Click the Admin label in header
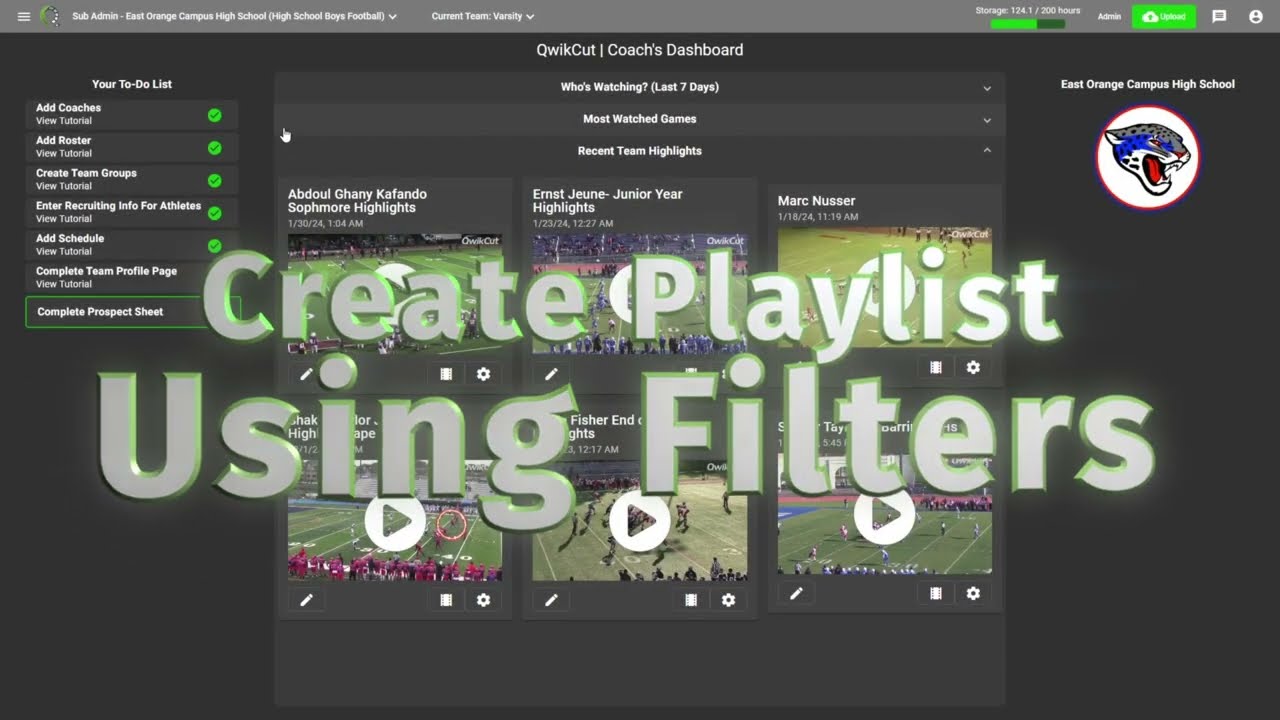Viewport: 1280px width, 720px height. point(1109,17)
